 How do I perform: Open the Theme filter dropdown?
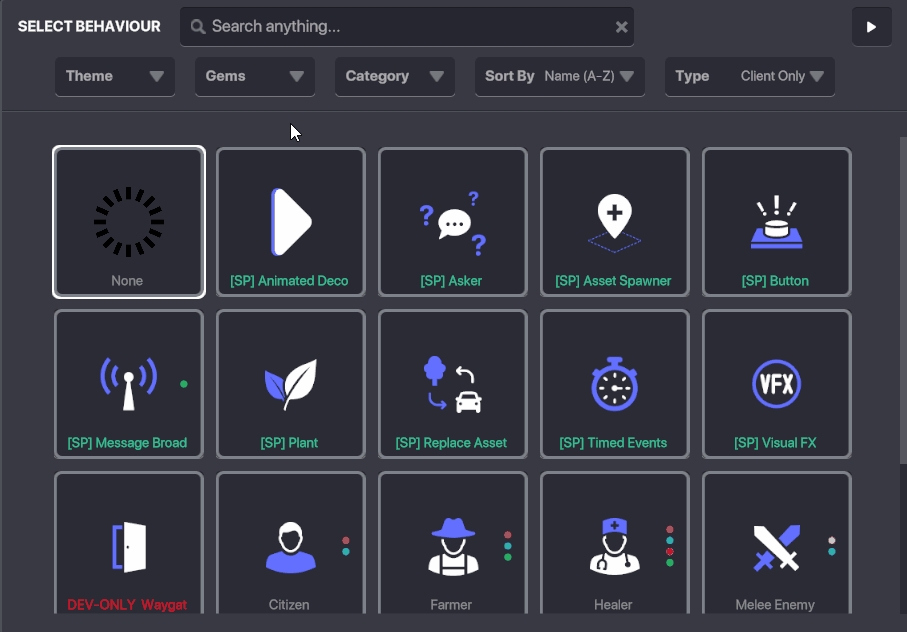coord(115,76)
